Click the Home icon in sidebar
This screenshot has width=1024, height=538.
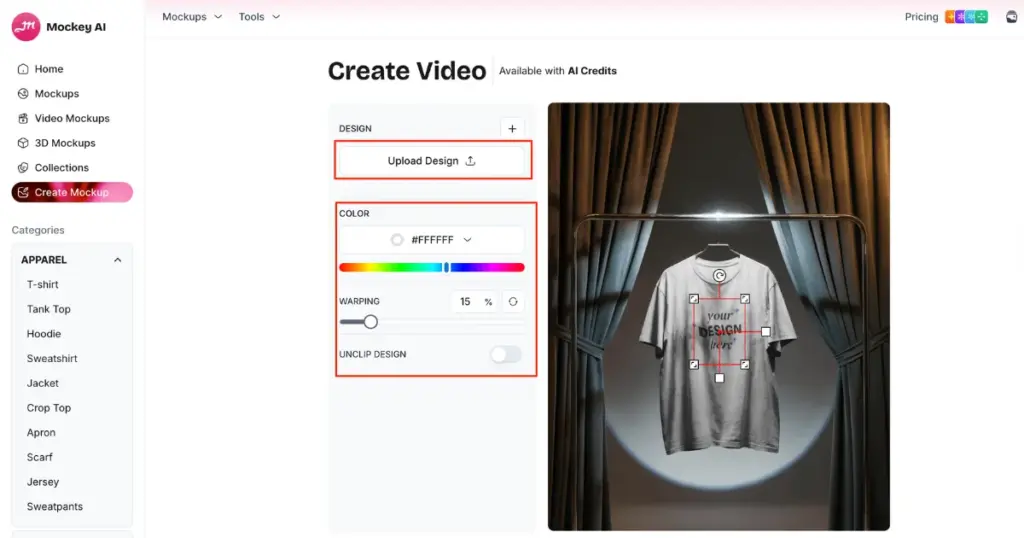23,69
